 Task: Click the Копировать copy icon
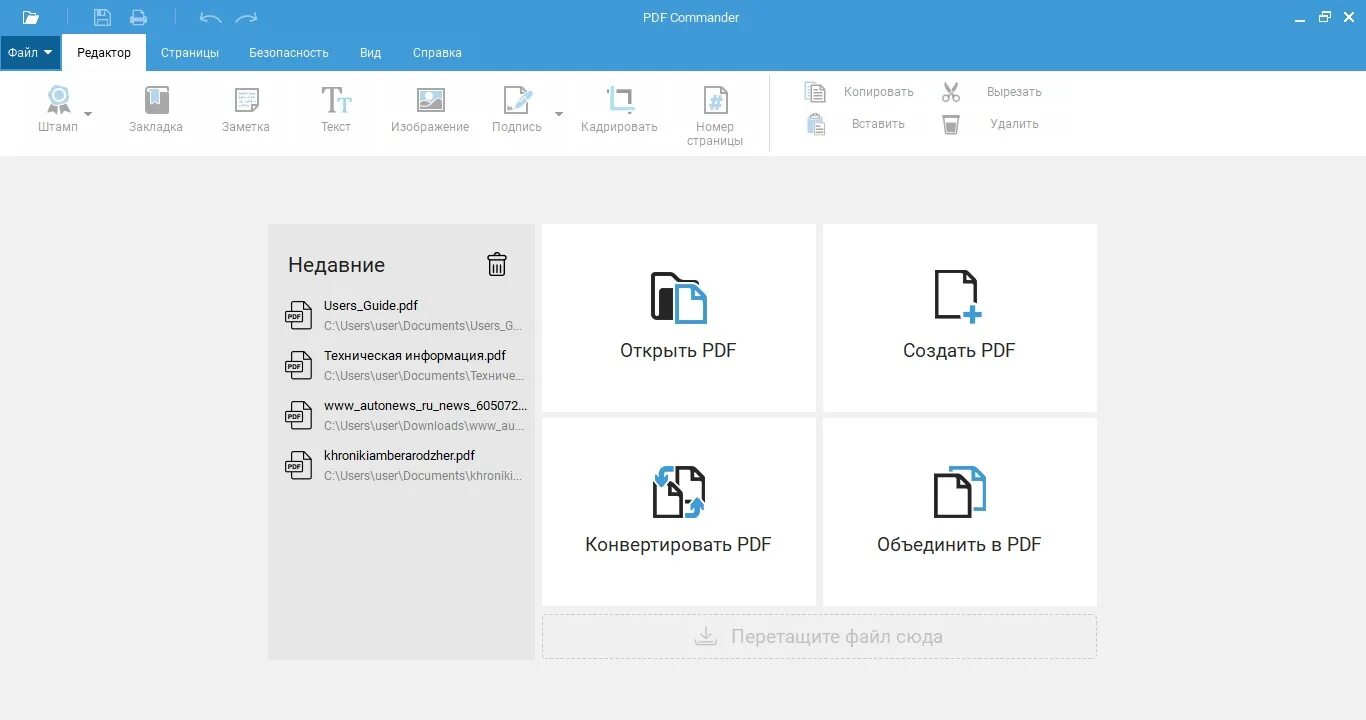pos(816,92)
